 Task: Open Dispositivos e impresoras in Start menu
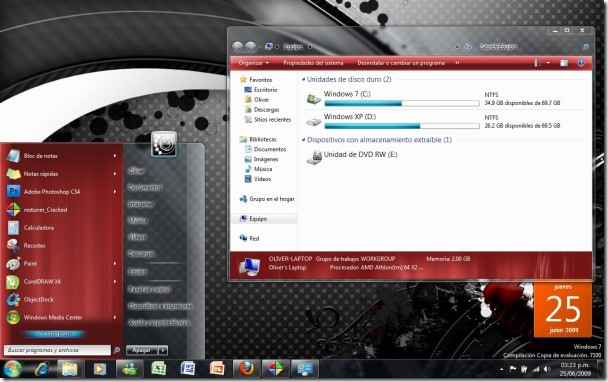160,306
